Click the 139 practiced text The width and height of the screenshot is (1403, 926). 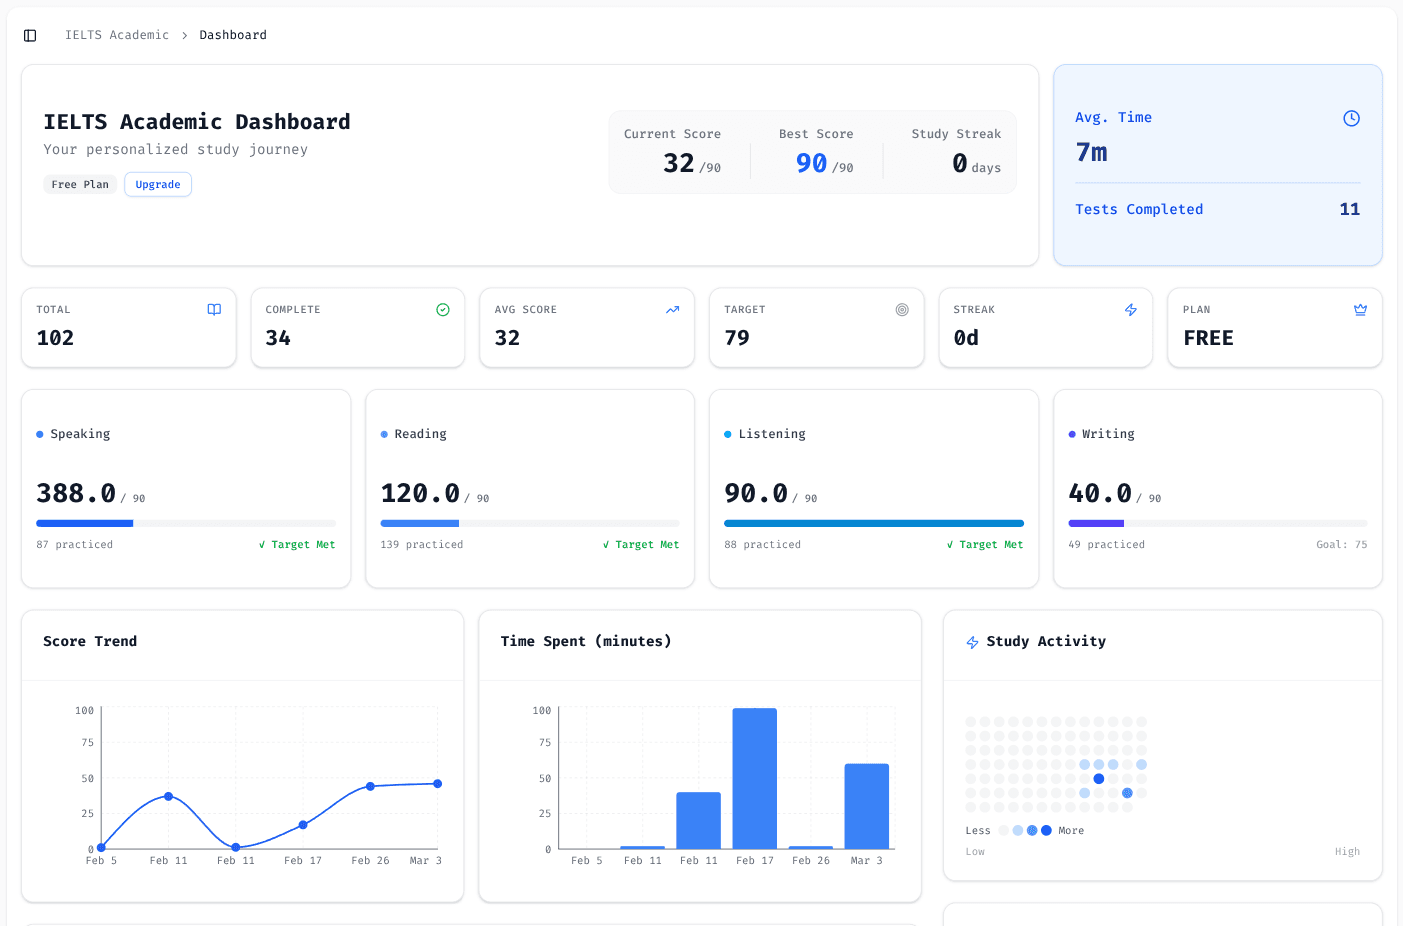coord(422,545)
